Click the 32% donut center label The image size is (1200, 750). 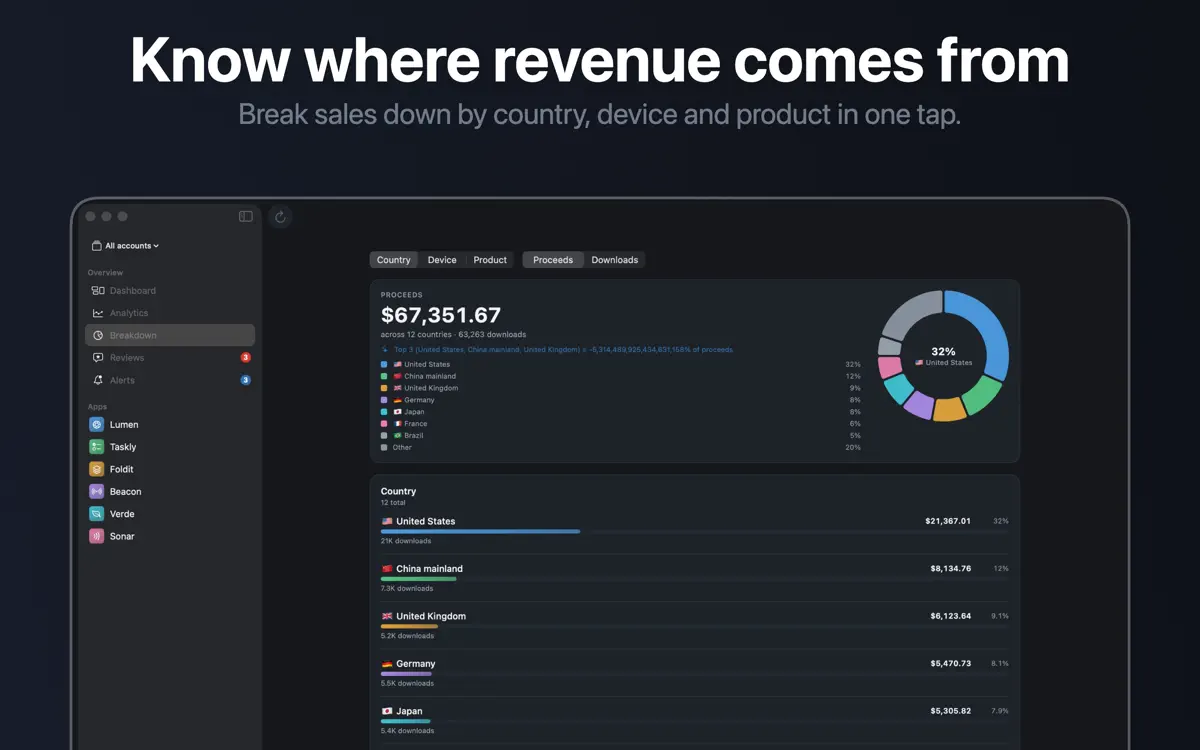943,352
